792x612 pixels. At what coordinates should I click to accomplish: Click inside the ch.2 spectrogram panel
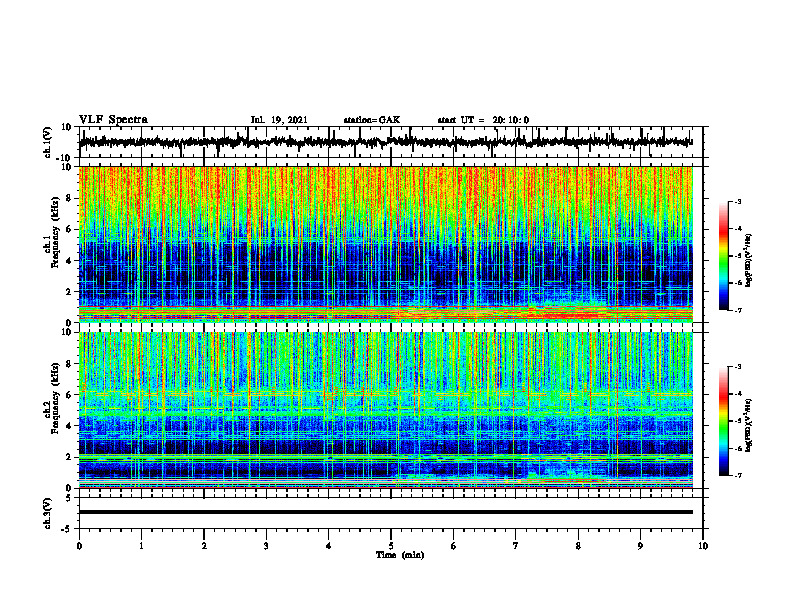click(385, 410)
